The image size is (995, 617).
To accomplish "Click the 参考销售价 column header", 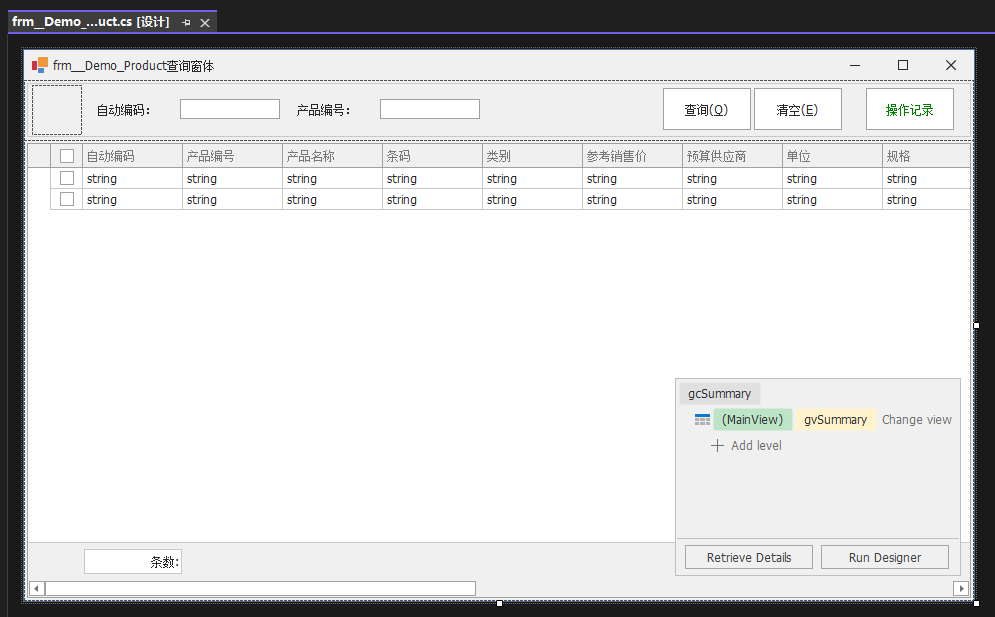I will pos(632,156).
